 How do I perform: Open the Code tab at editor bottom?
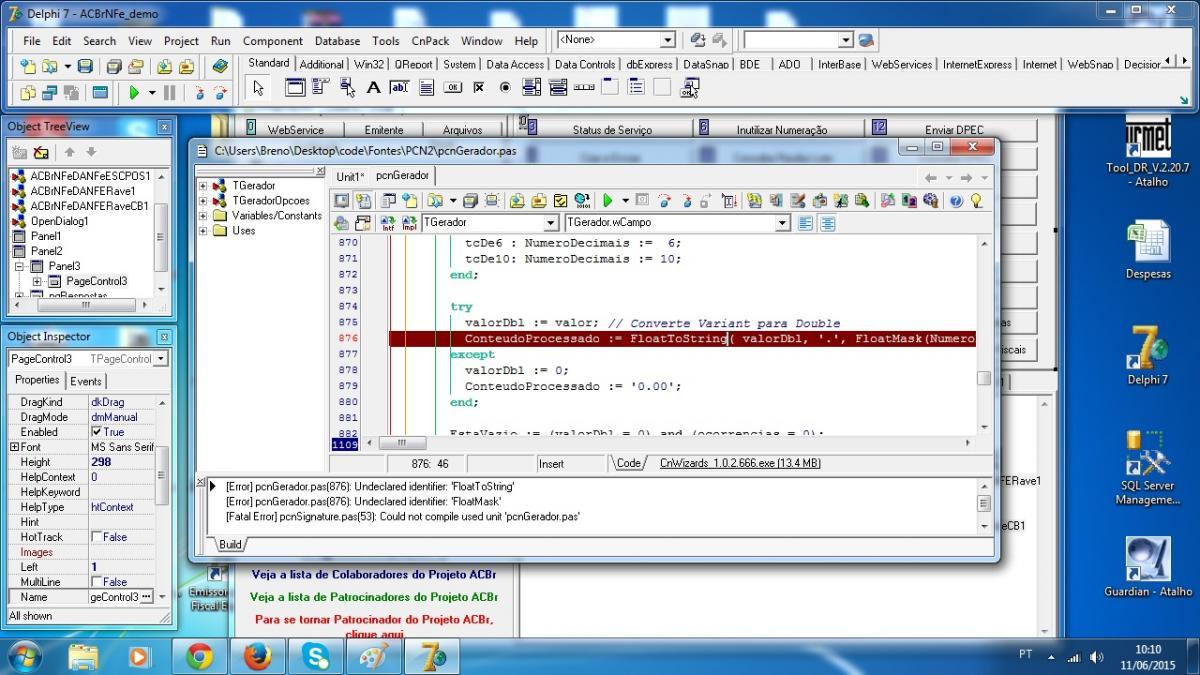tap(628, 463)
